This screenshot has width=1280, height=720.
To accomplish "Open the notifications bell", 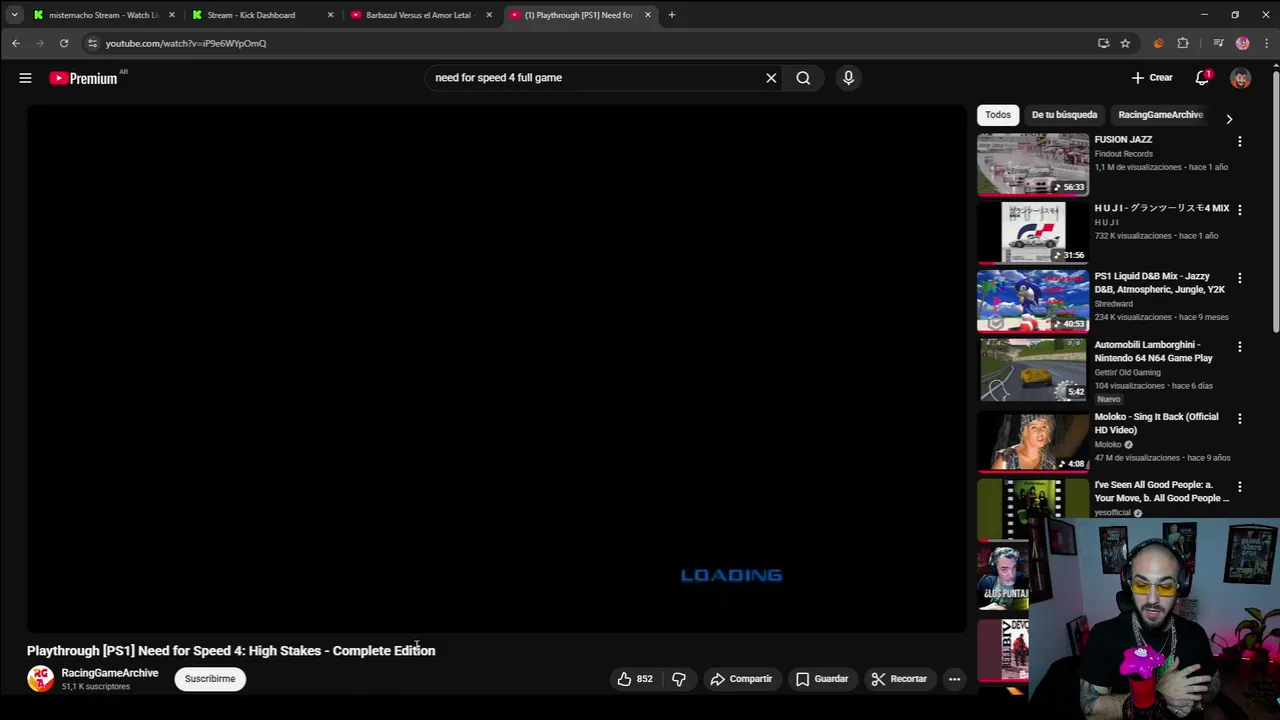I will tap(1202, 78).
